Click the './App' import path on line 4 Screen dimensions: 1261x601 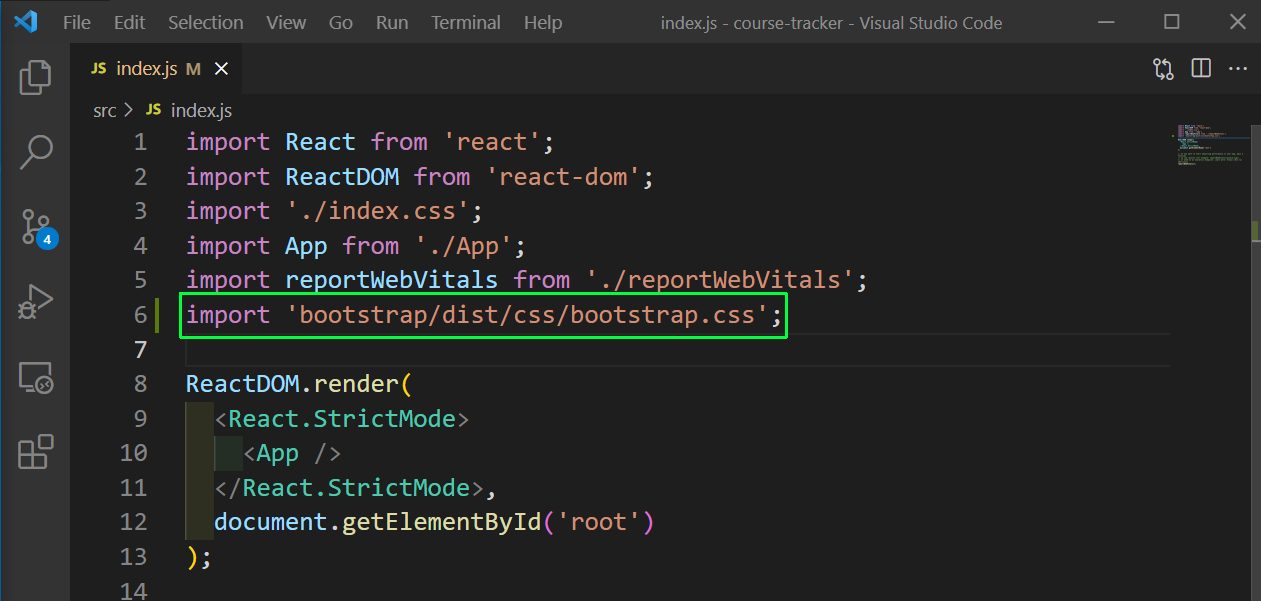point(464,246)
